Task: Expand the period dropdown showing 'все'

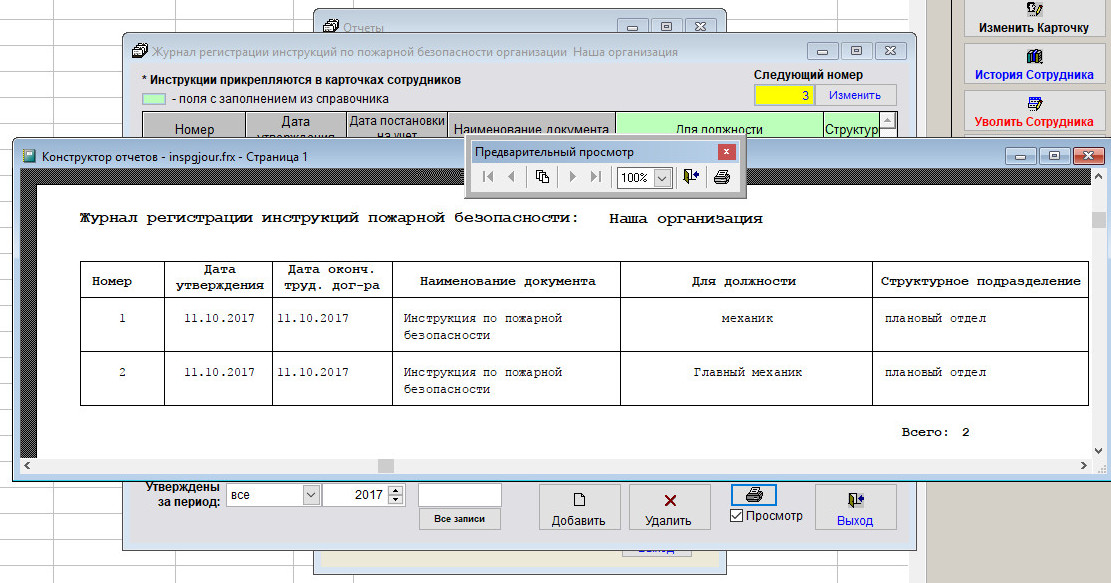Action: click(310, 495)
